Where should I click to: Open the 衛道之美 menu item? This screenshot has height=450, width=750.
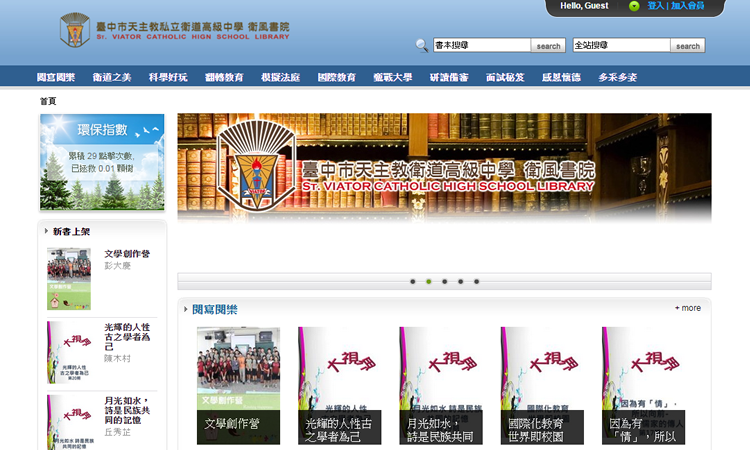(112, 77)
